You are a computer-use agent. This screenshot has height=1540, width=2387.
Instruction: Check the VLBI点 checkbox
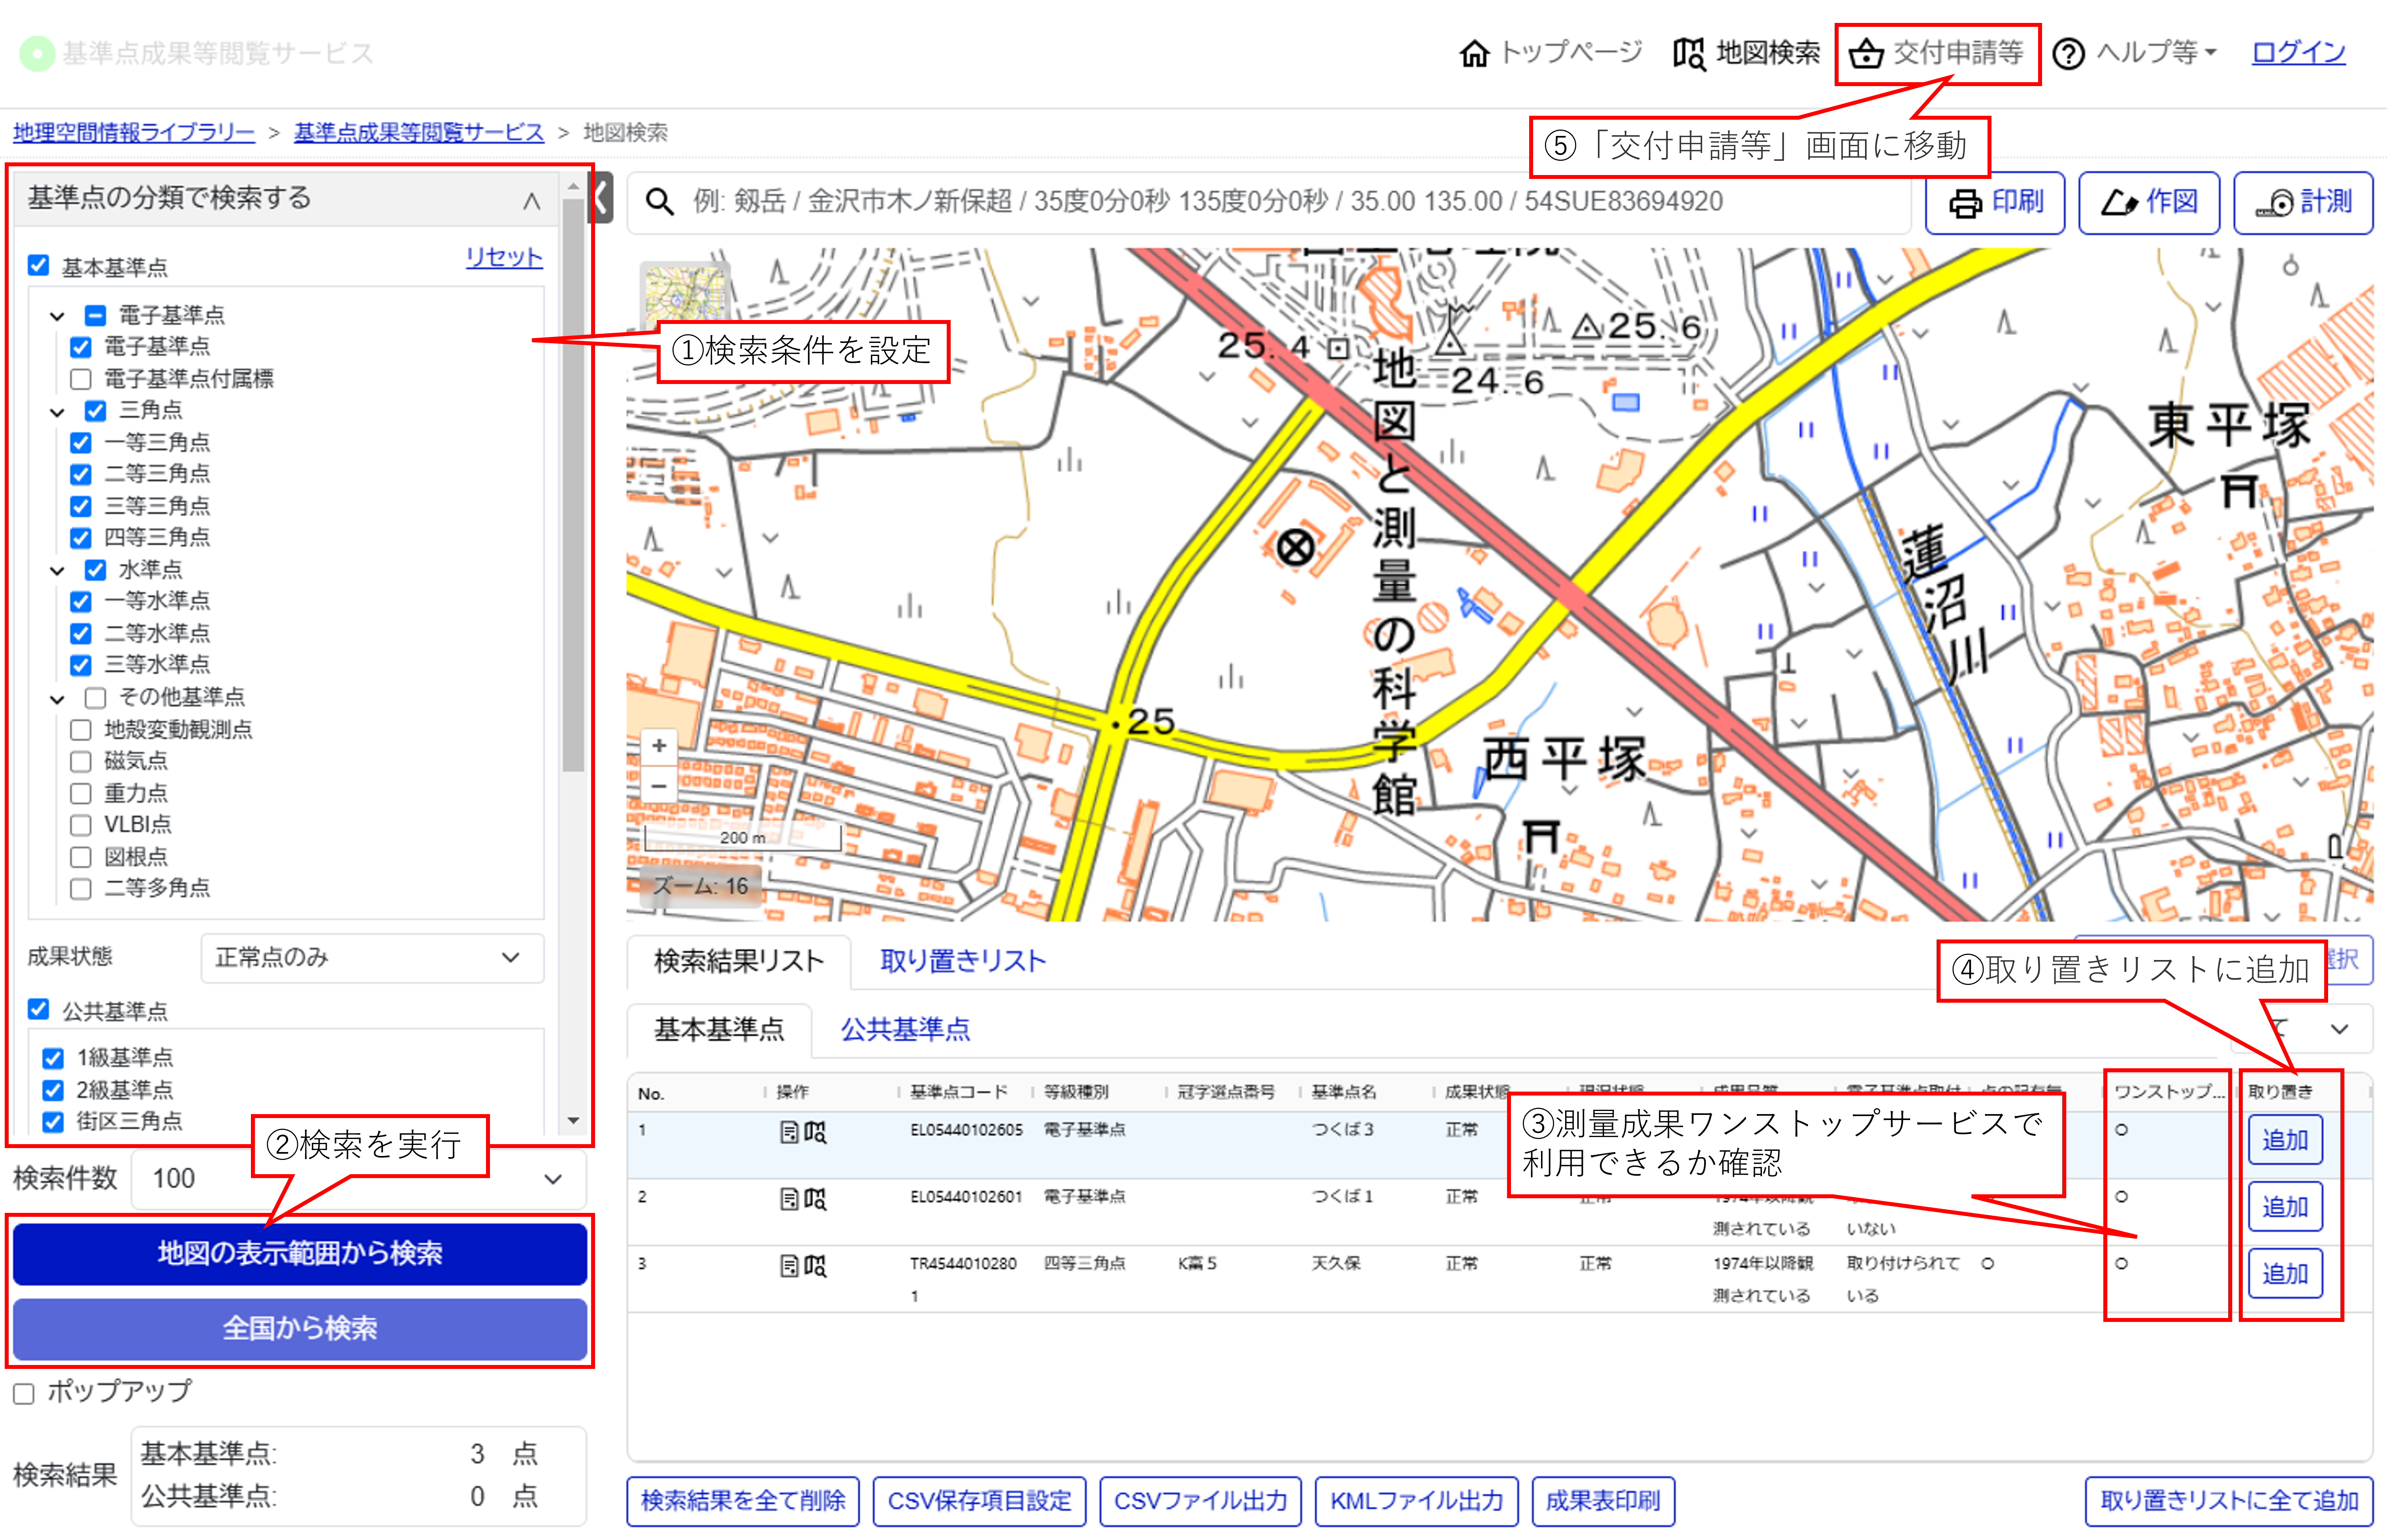point(81,825)
